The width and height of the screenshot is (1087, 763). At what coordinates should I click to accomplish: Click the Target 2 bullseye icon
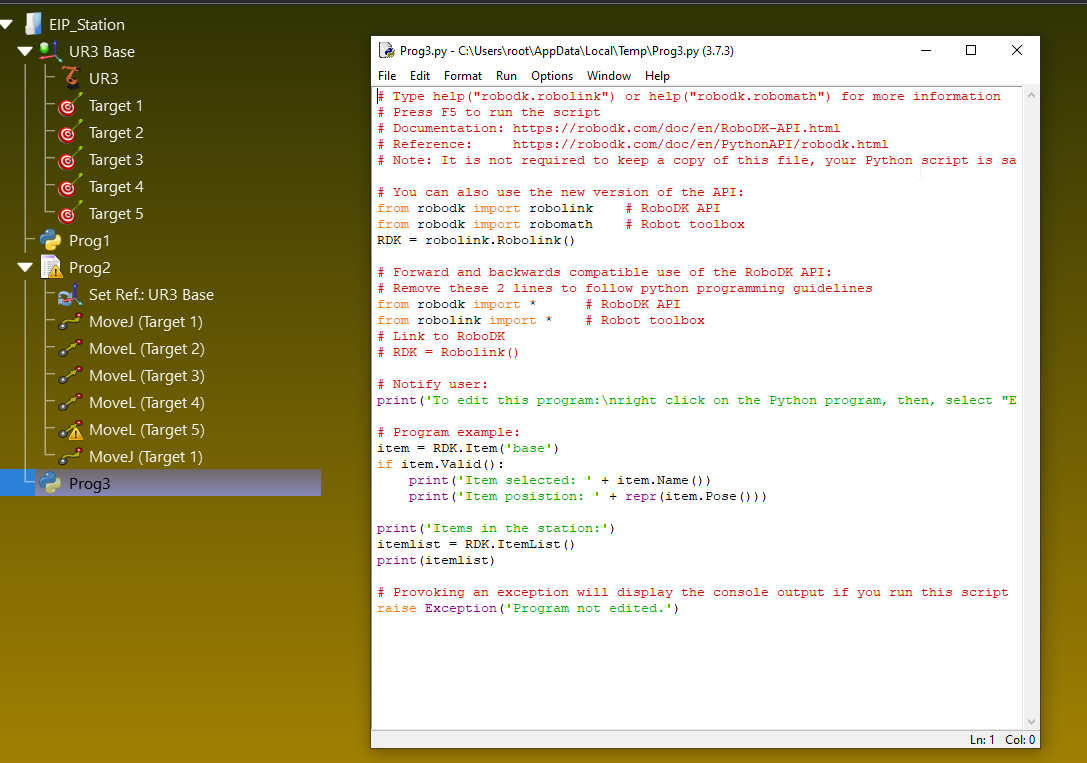(70, 132)
